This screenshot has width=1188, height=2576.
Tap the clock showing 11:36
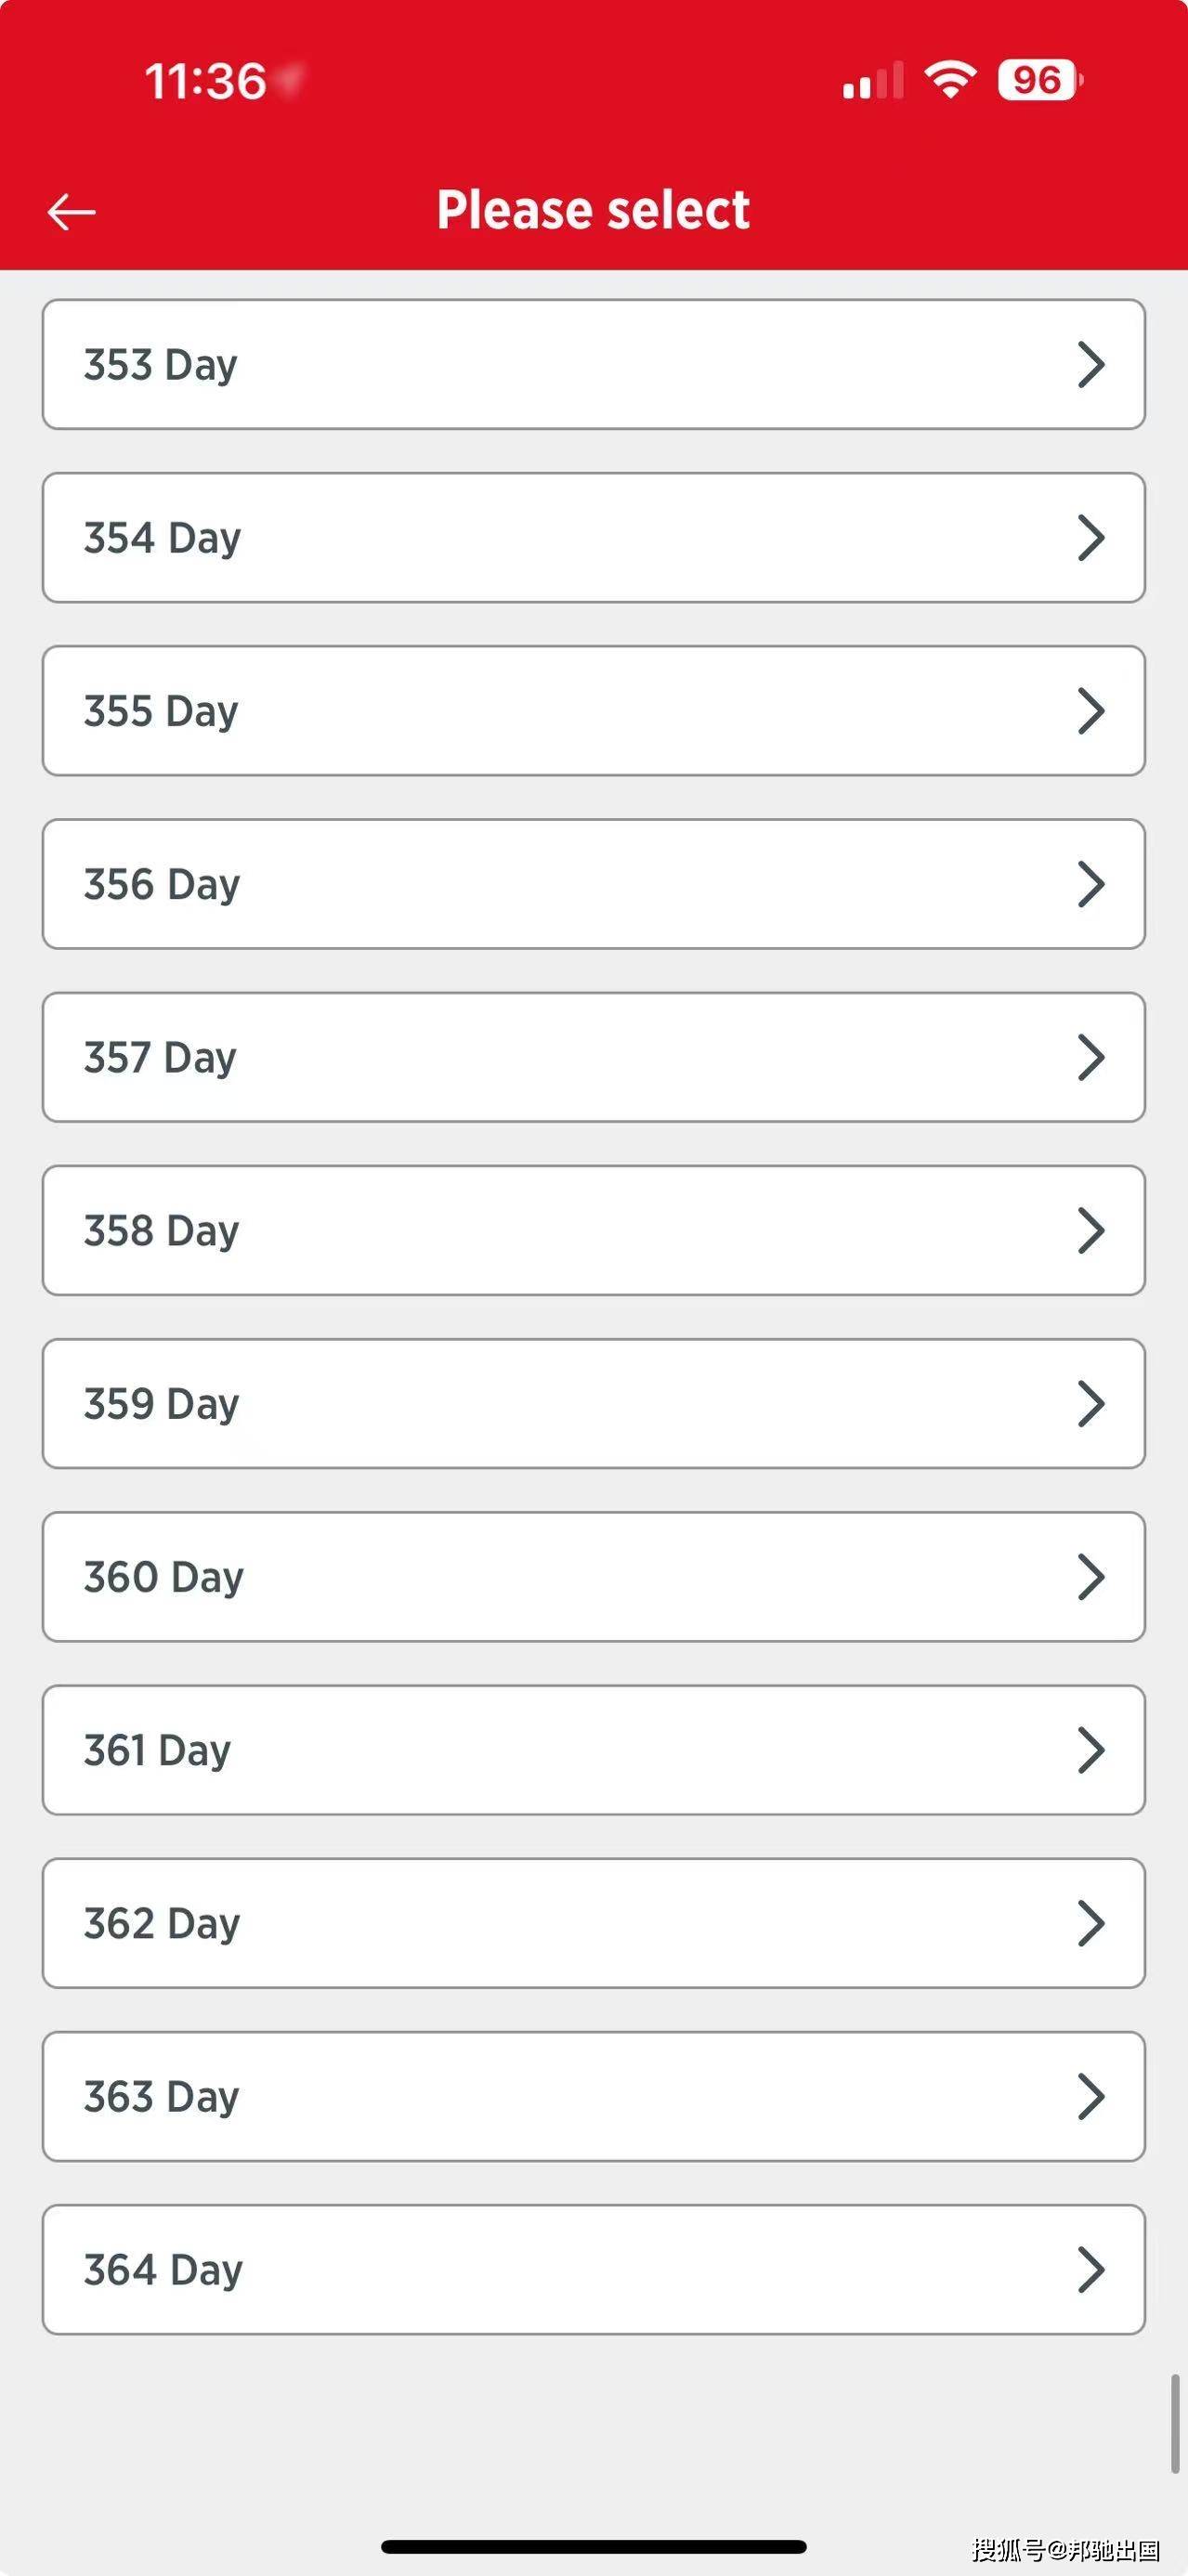coord(206,81)
